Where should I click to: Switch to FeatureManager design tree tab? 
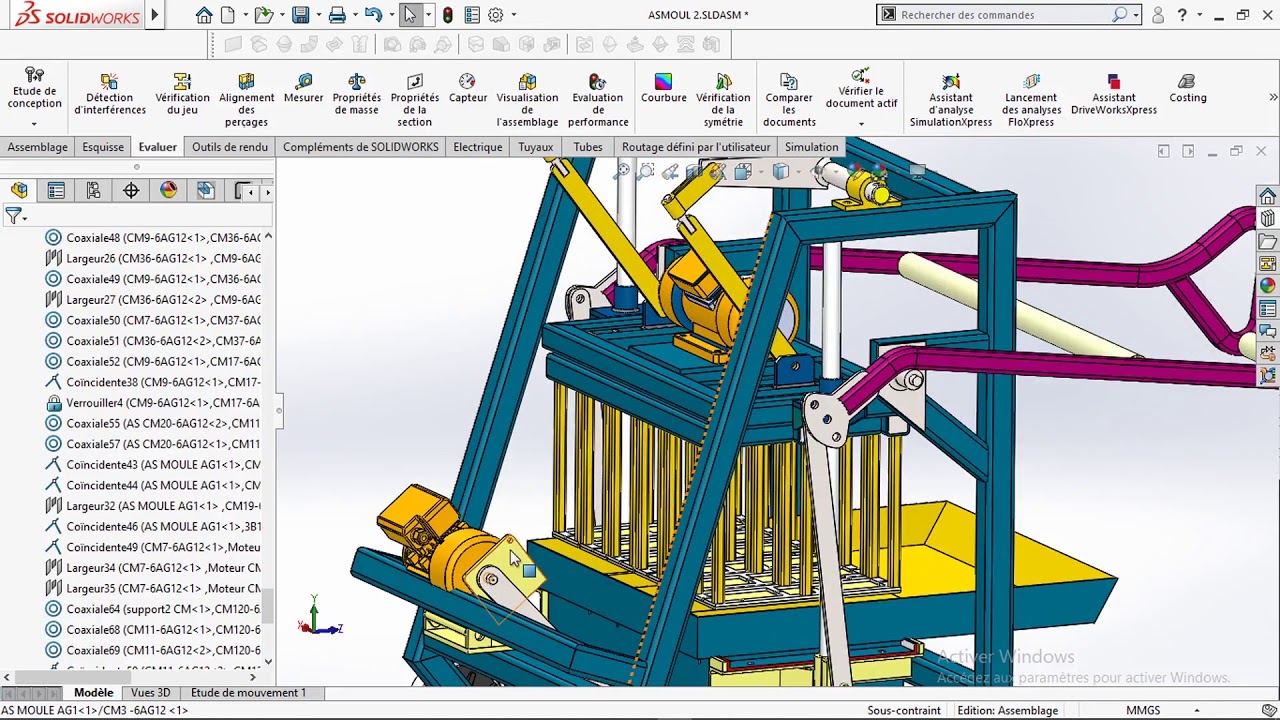[x=19, y=190]
